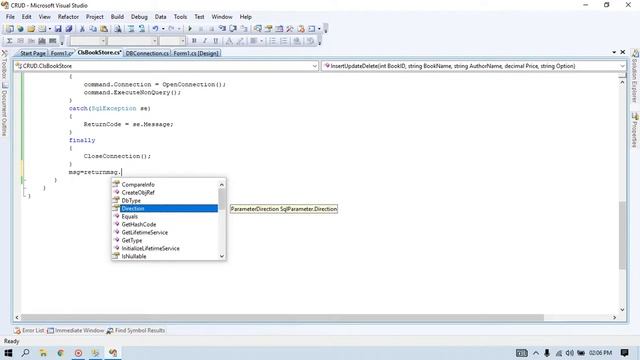640x360 pixels.
Task: Open the Debug menu
Action: click(x=139, y=17)
